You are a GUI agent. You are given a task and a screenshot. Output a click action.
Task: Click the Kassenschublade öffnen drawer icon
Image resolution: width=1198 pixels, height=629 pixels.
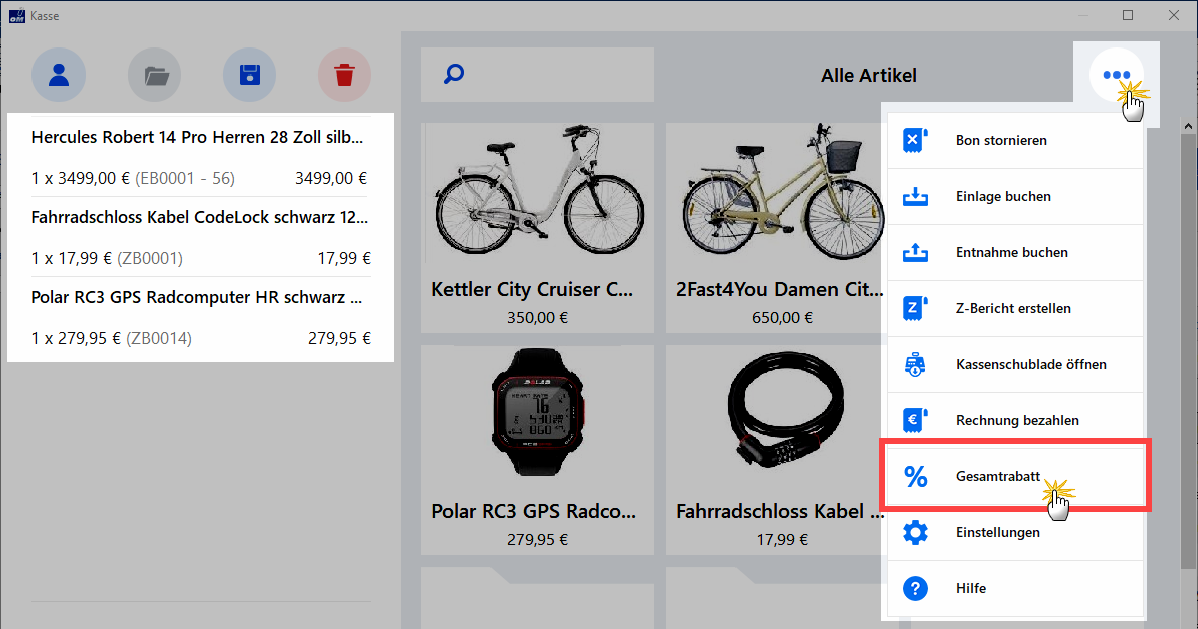click(x=915, y=365)
